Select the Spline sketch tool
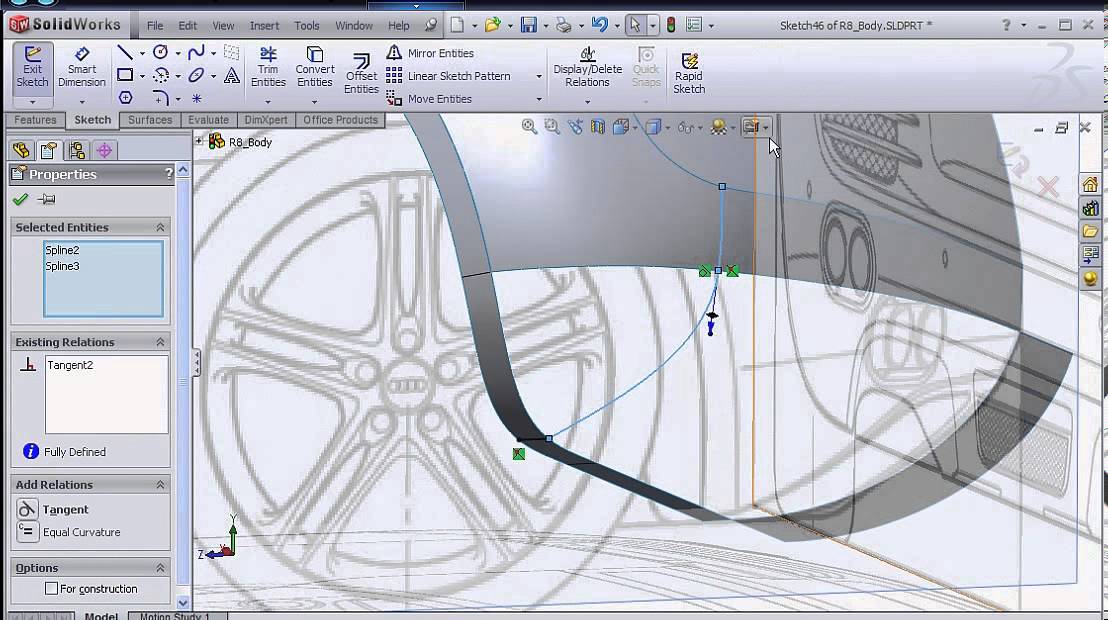1108x620 pixels. pos(196,52)
